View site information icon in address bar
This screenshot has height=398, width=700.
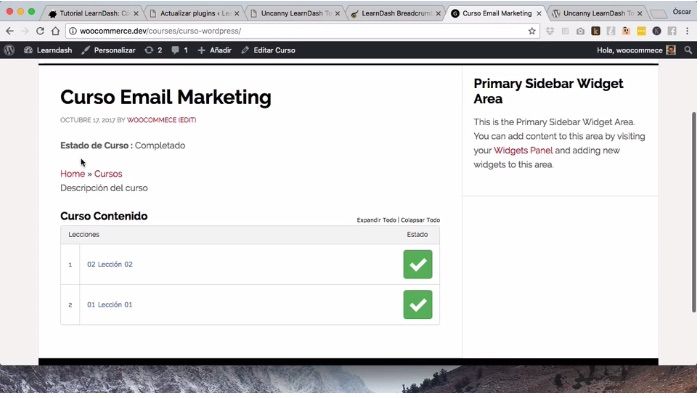tap(73, 31)
